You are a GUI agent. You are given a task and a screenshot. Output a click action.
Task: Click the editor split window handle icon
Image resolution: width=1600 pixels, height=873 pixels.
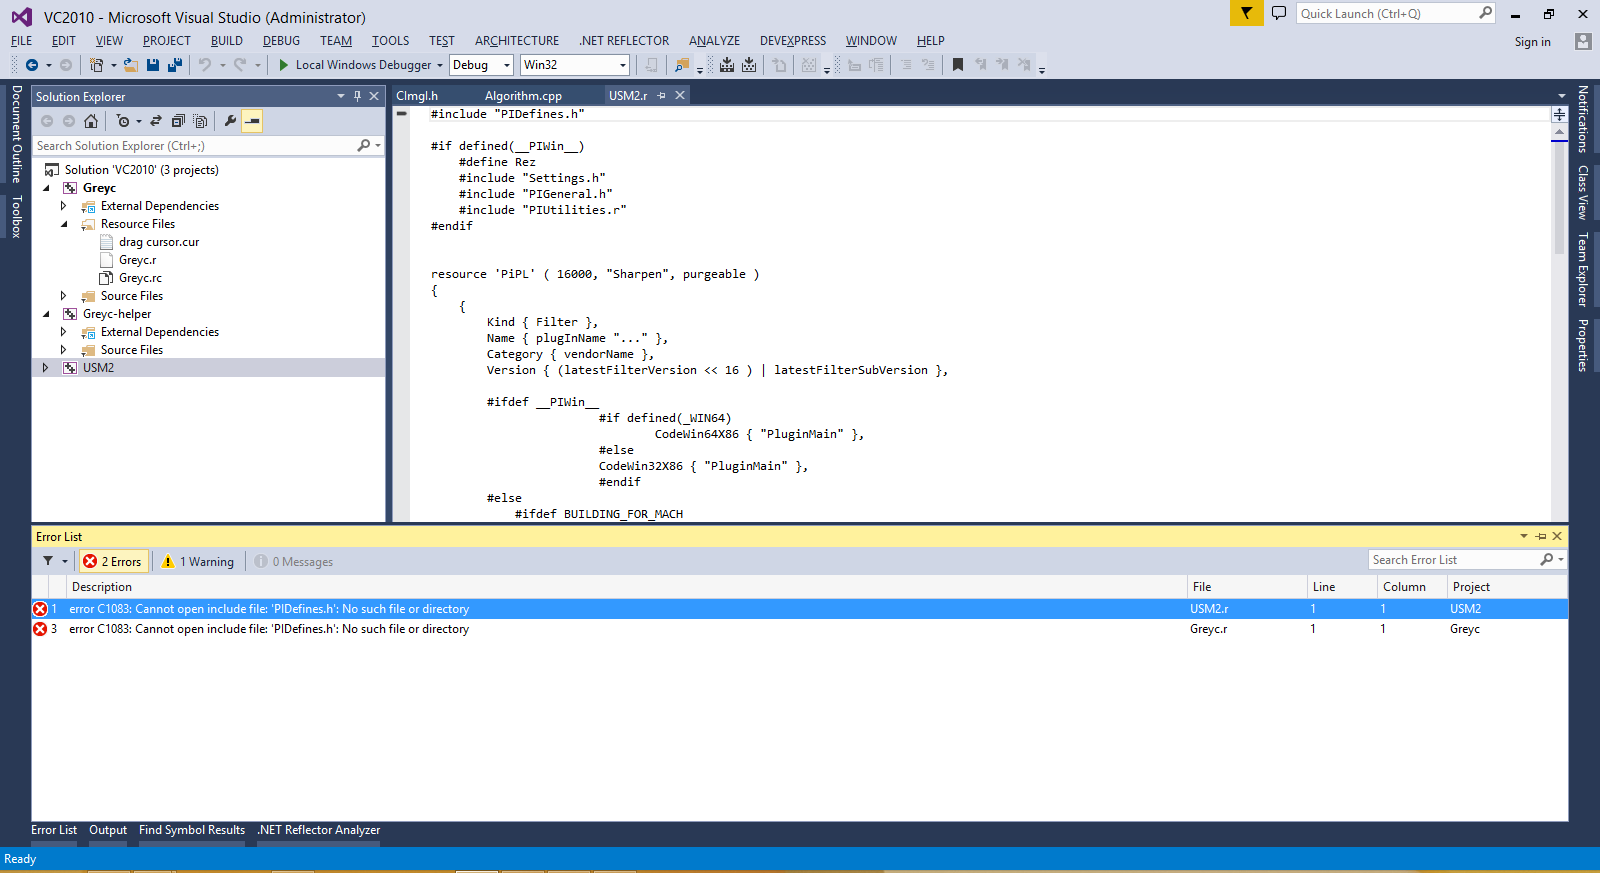[1559, 114]
